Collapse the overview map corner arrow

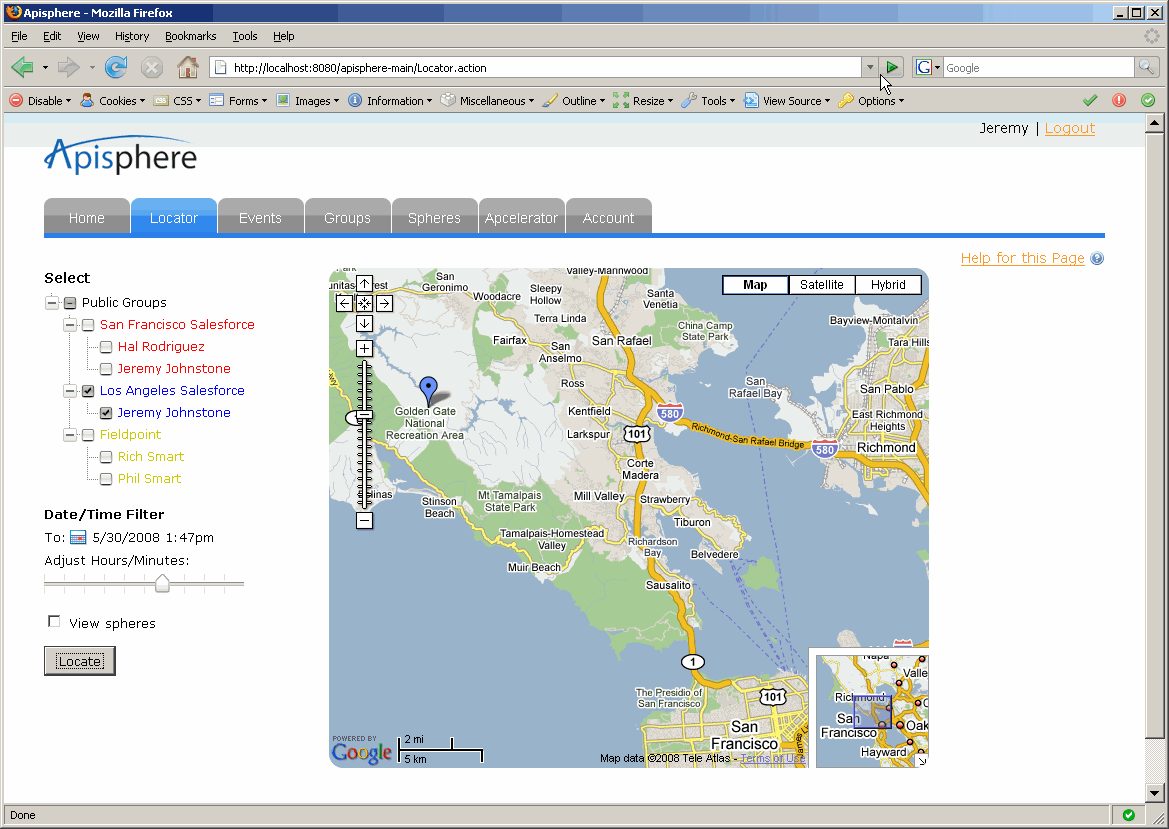point(922,761)
